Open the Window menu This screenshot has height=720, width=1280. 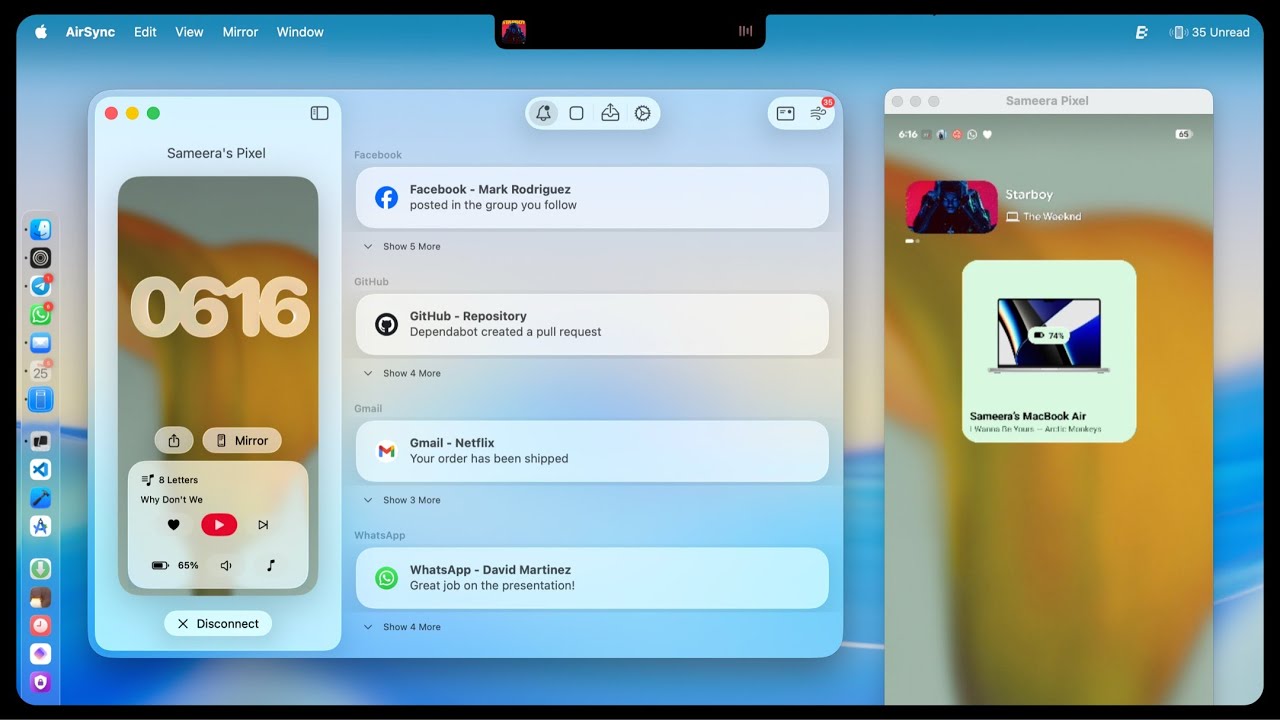(300, 32)
